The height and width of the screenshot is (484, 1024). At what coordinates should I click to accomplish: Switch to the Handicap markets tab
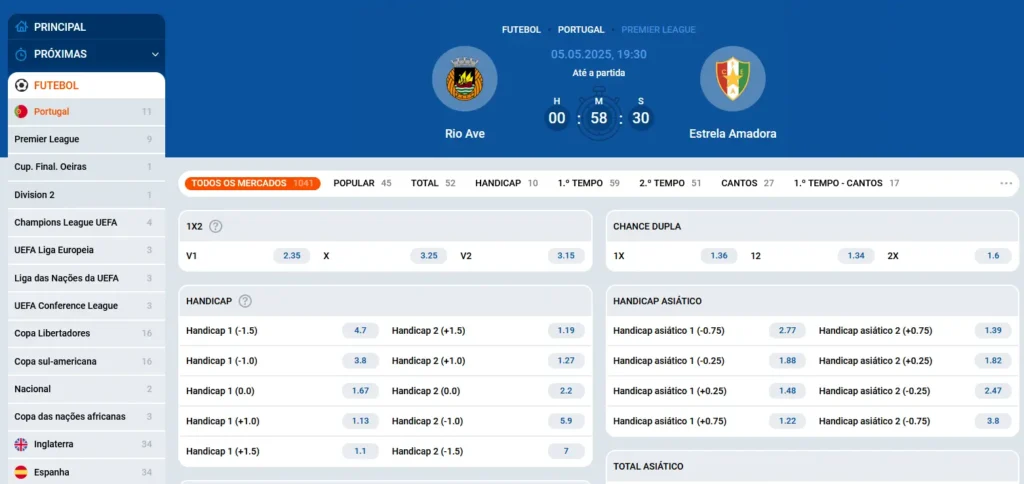click(507, 184)
